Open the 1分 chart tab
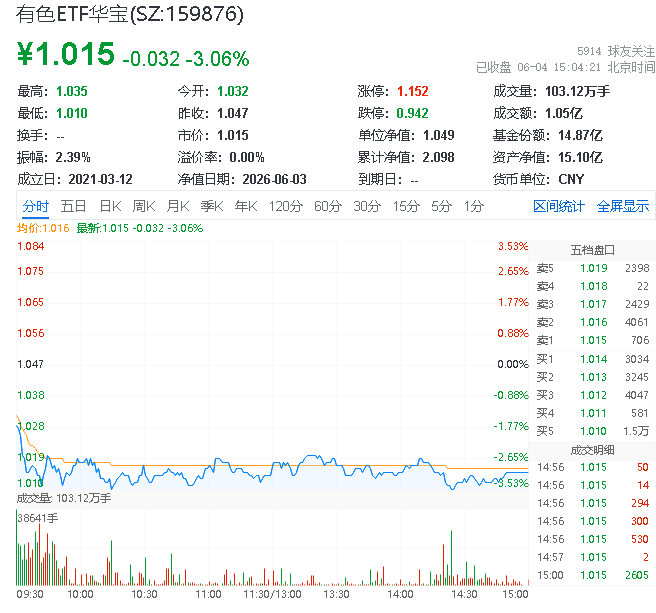Viewport: 656px width, 613px height. pyautogui.click(x=474, y=206)
